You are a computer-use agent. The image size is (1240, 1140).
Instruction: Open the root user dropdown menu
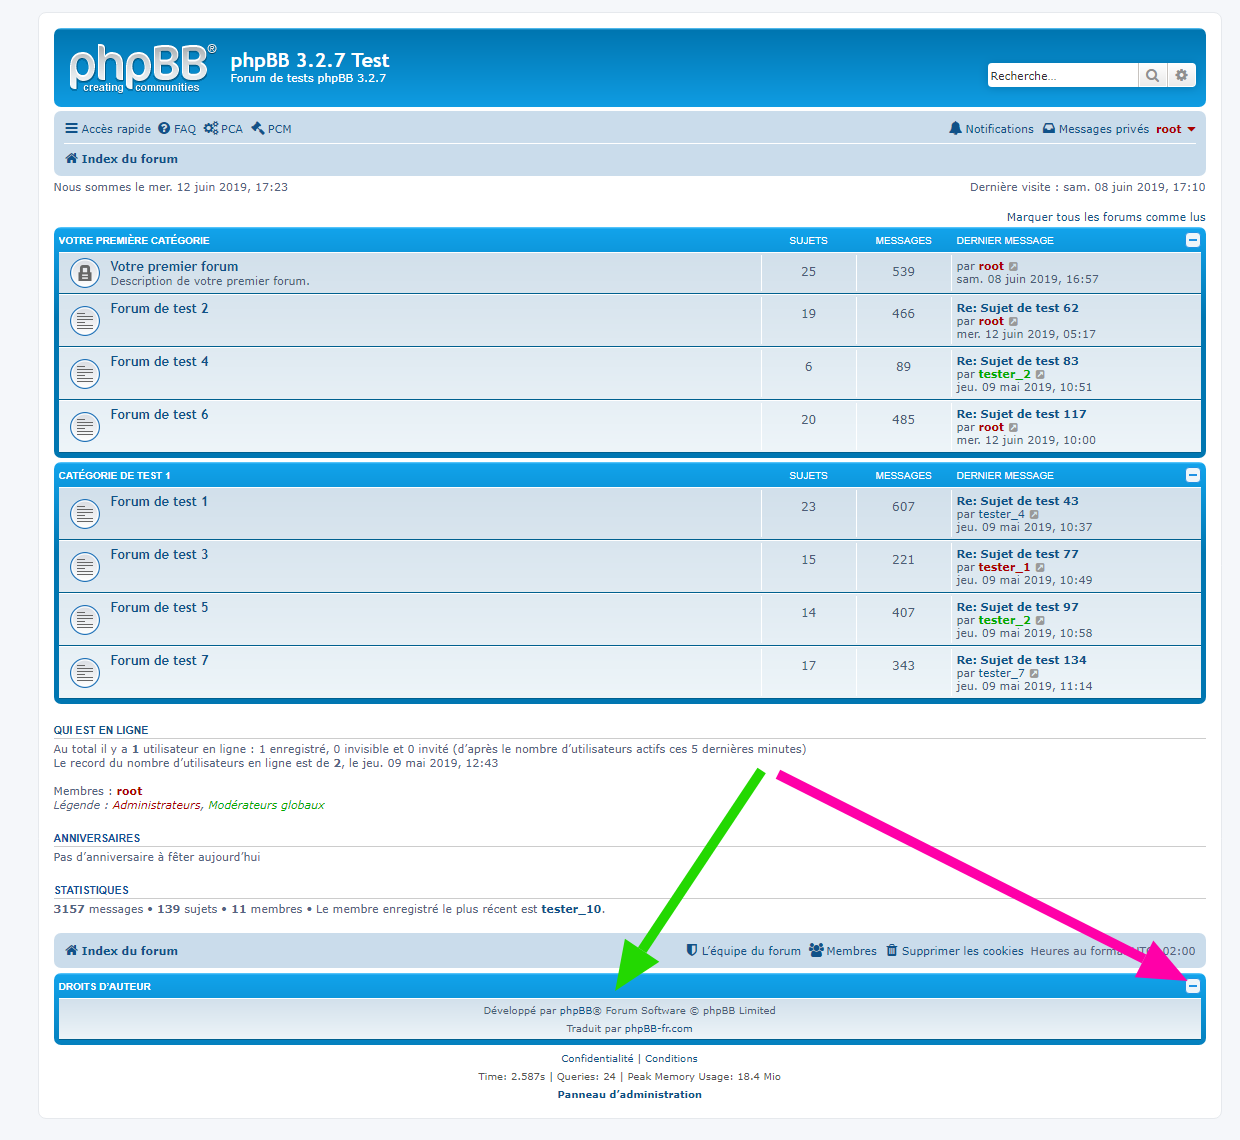pyautogui.click(x=1176, y=129)
